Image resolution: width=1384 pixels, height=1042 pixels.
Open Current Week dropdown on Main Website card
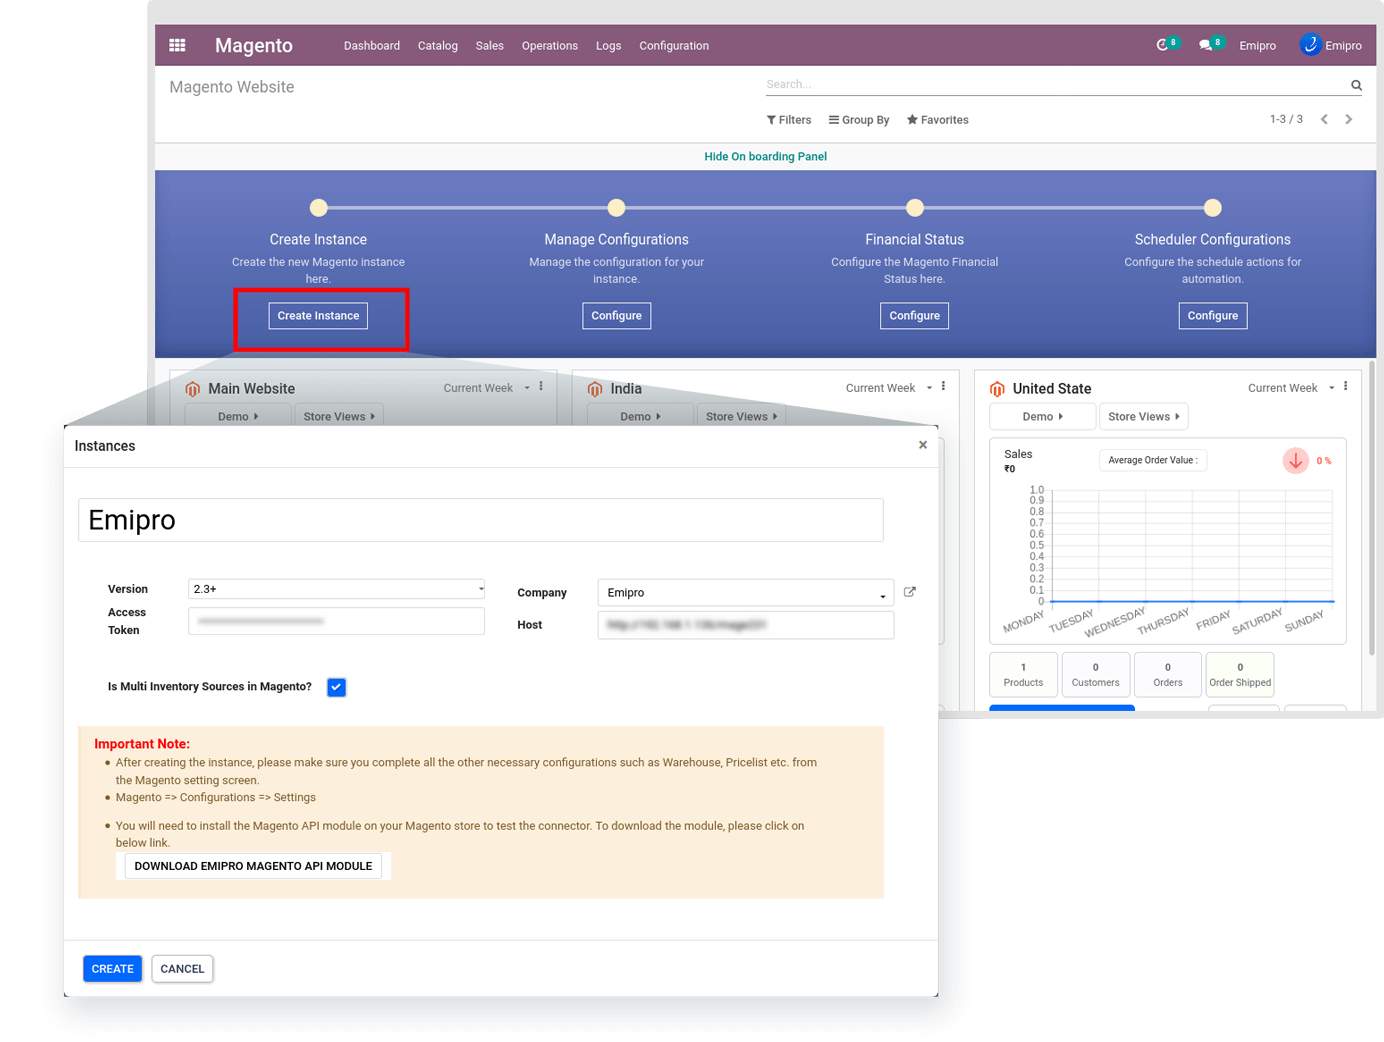[486, 388]
